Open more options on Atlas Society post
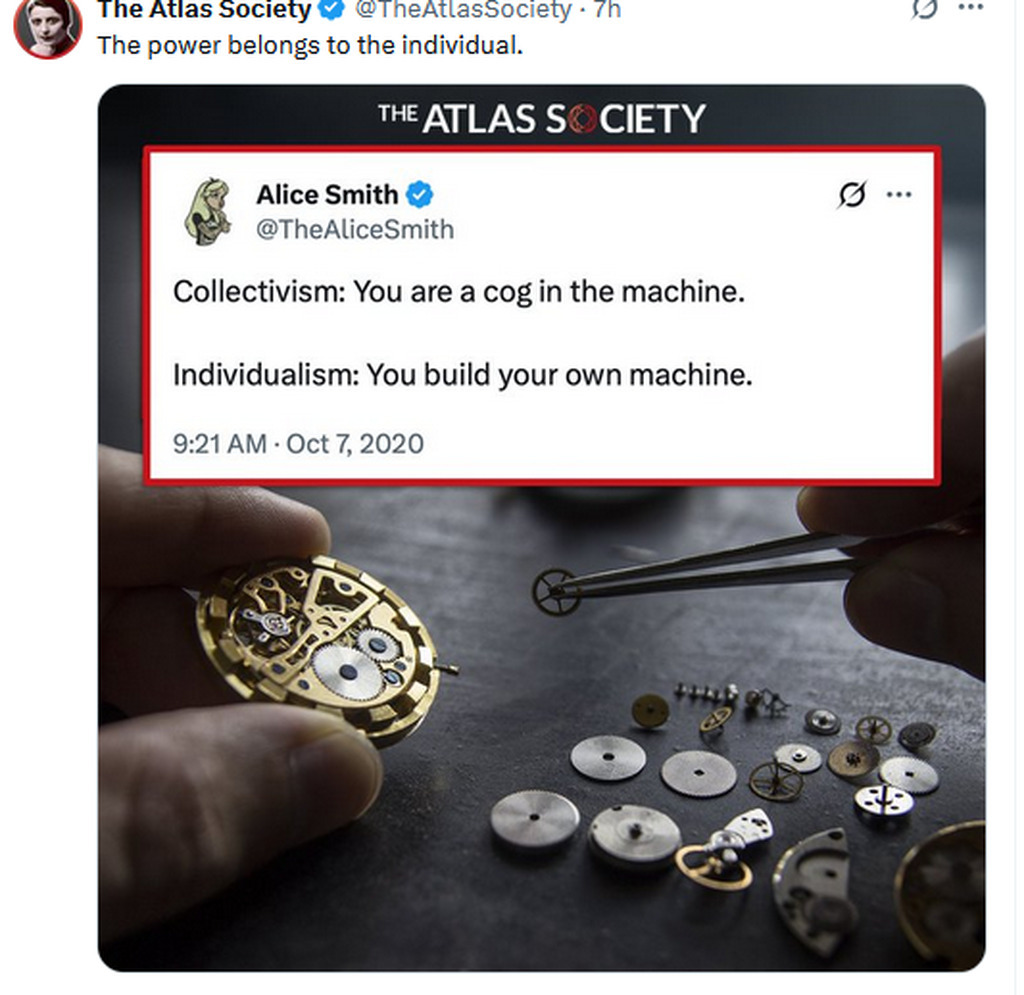Viewport: 1024px width, 995px height. coord(970,8)
